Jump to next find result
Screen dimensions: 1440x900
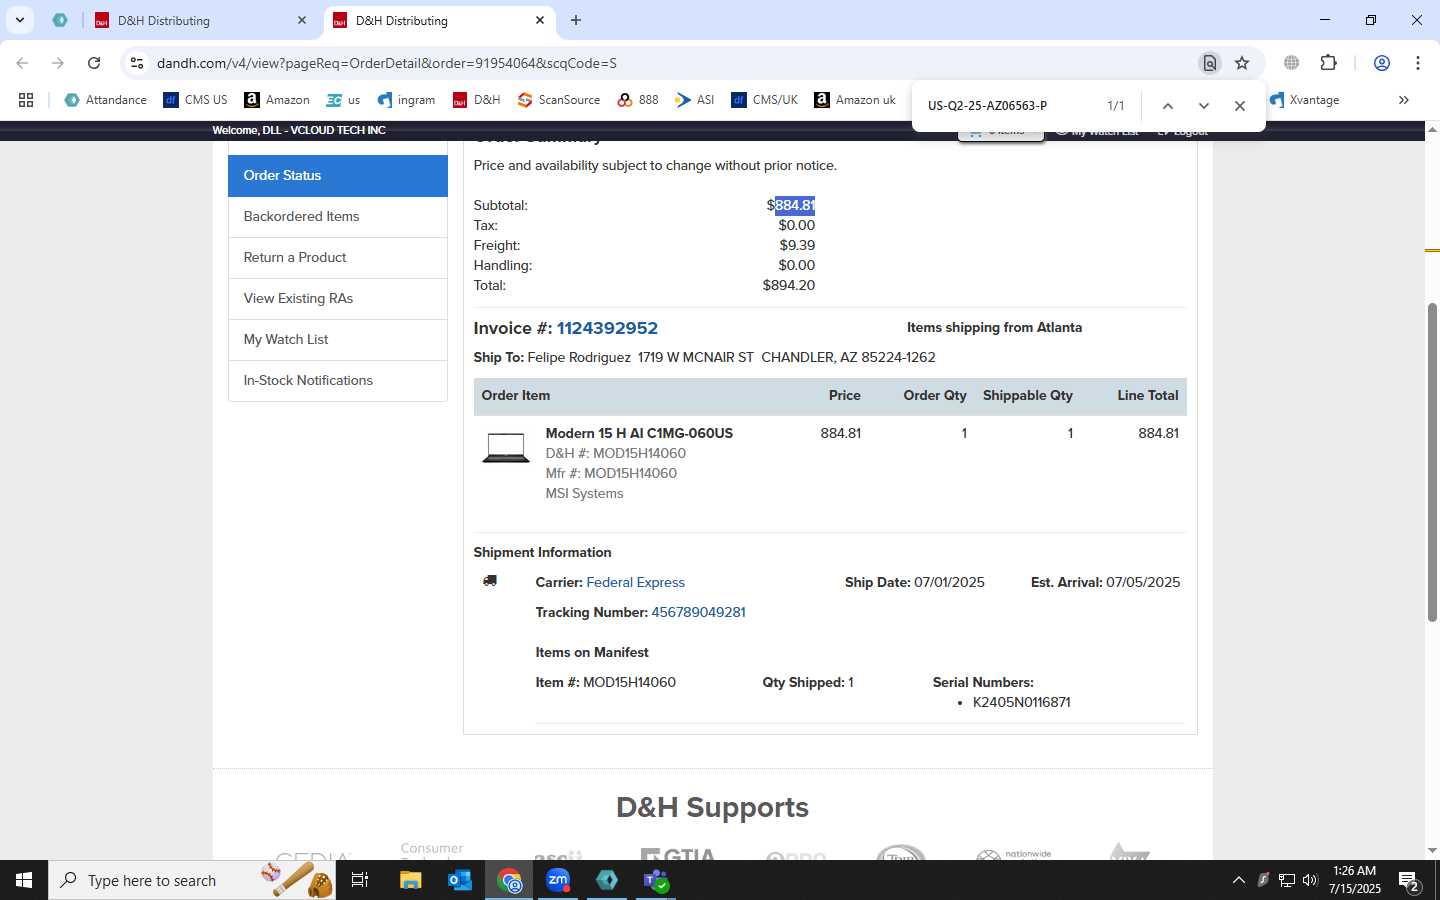point(1204,106)
